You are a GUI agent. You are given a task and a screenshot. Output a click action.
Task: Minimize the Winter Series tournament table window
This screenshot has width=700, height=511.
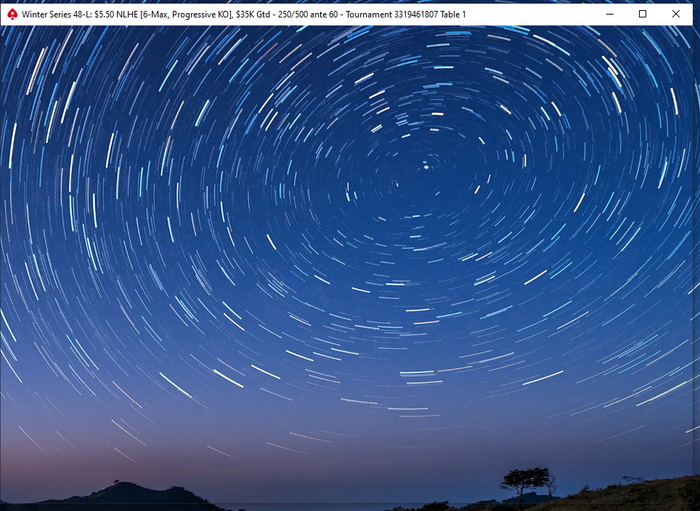(610, 14)
